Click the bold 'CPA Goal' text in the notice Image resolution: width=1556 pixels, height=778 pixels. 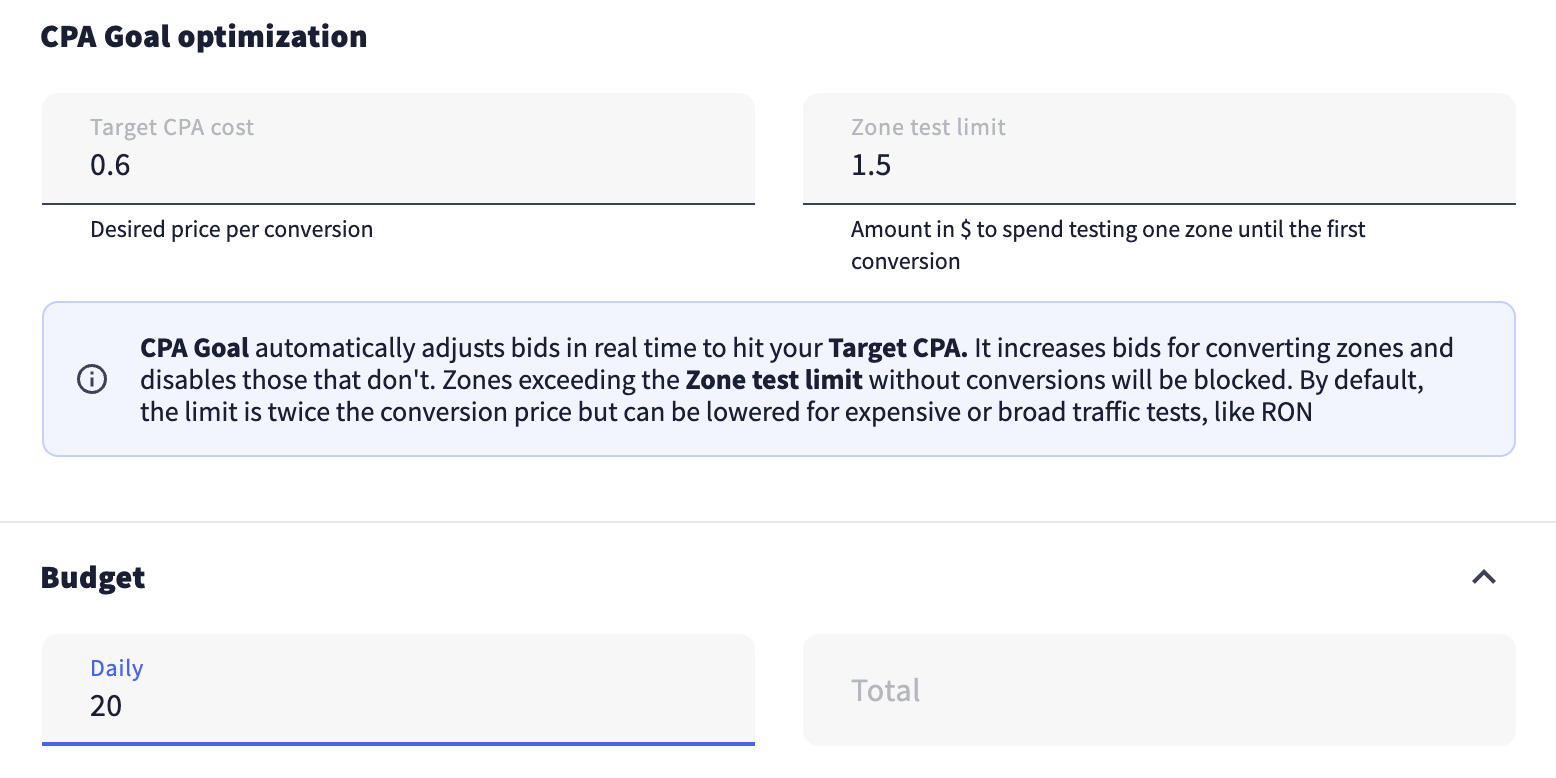[194, 349]
